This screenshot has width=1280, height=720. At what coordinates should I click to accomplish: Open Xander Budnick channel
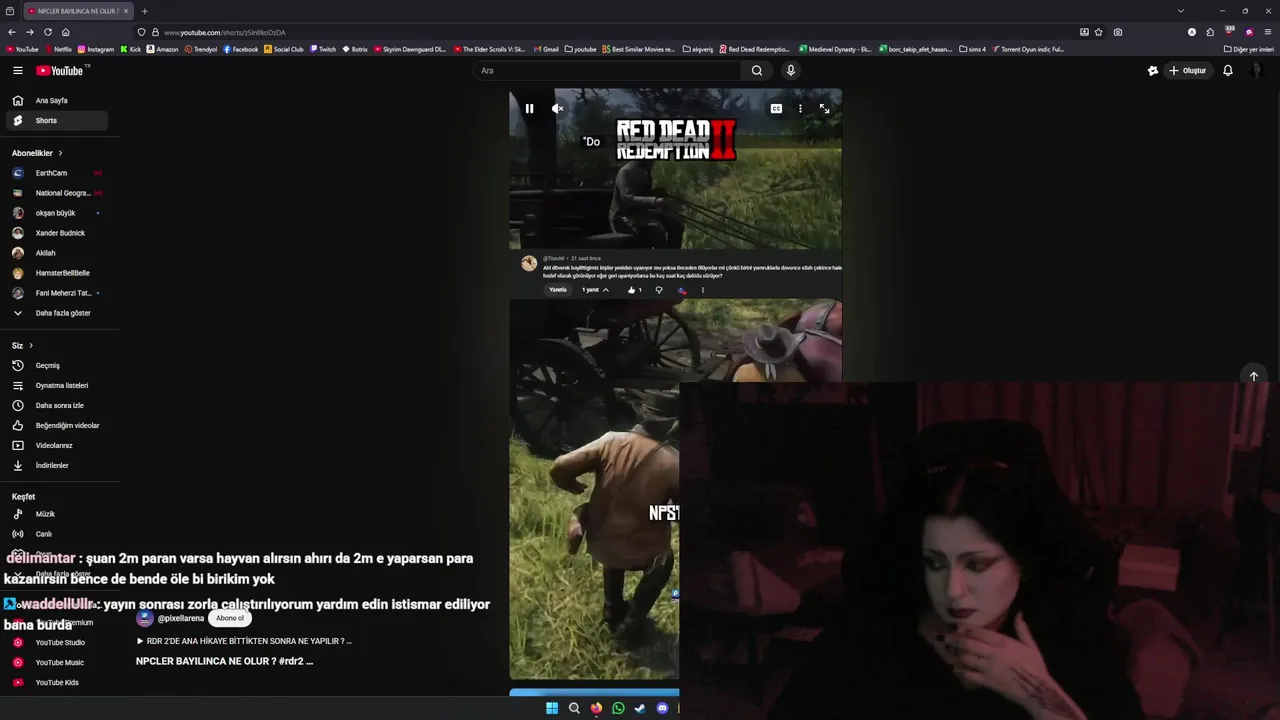point(56,233)
